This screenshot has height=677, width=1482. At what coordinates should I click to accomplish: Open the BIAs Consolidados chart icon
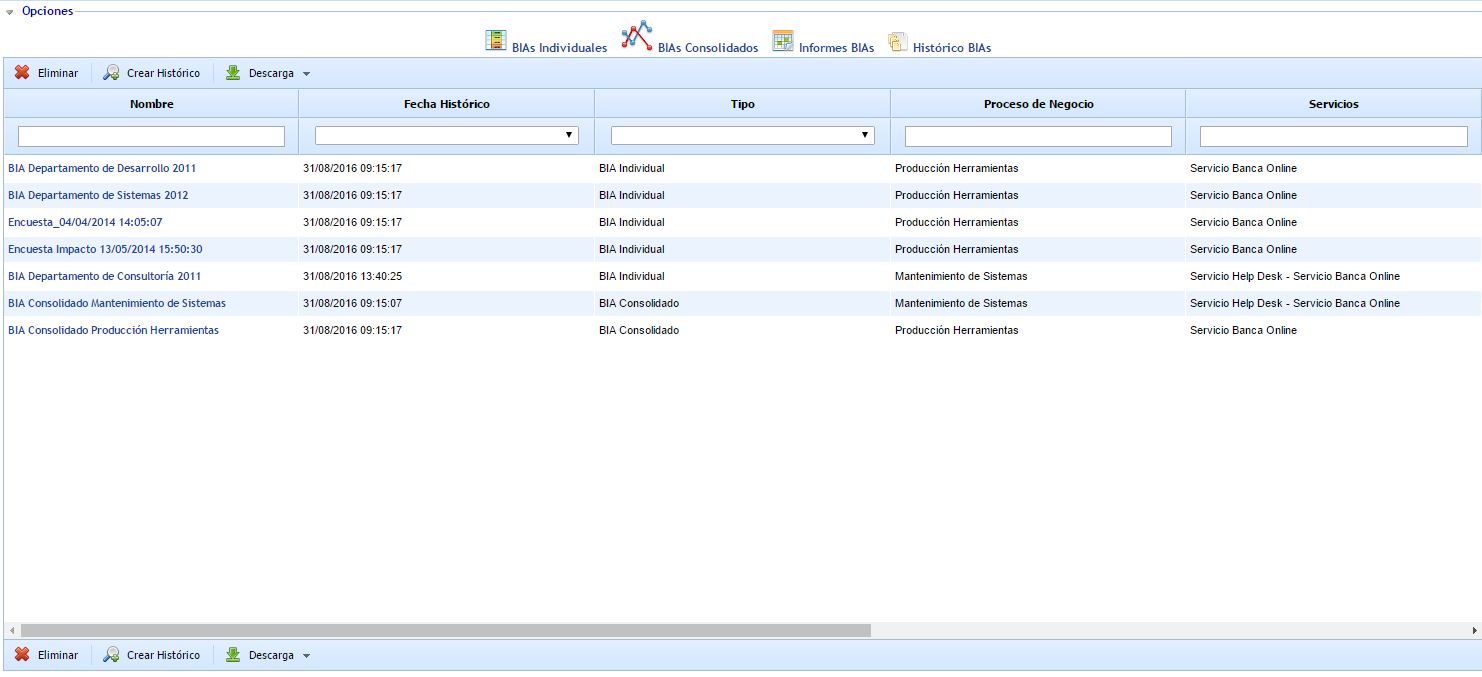636,37
